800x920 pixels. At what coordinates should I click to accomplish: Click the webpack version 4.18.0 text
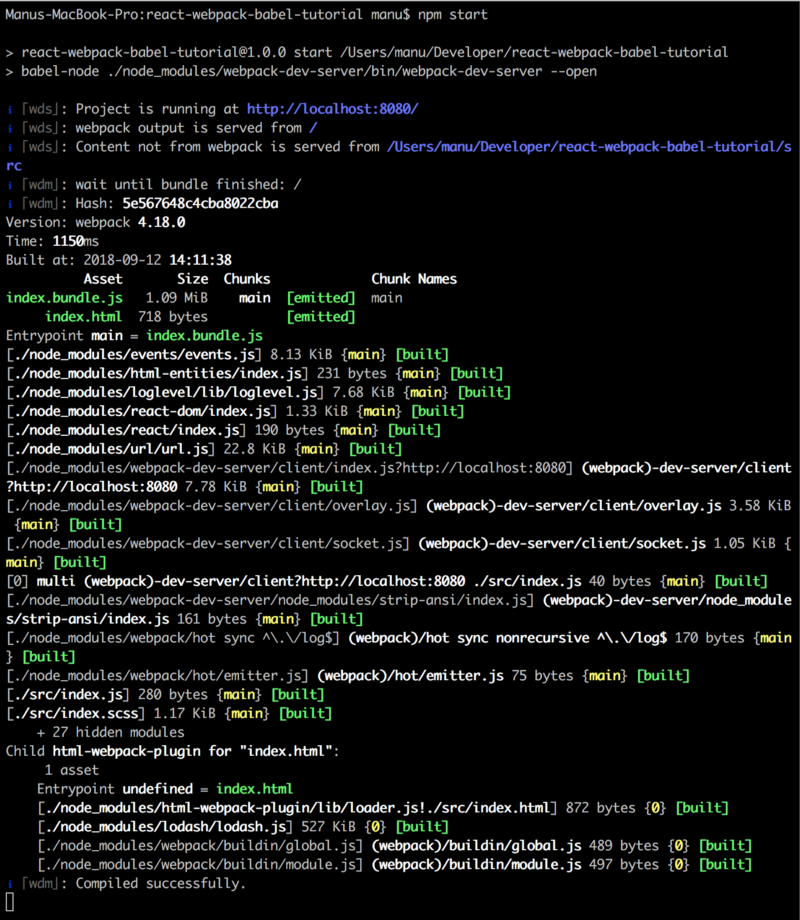[161, 222]
